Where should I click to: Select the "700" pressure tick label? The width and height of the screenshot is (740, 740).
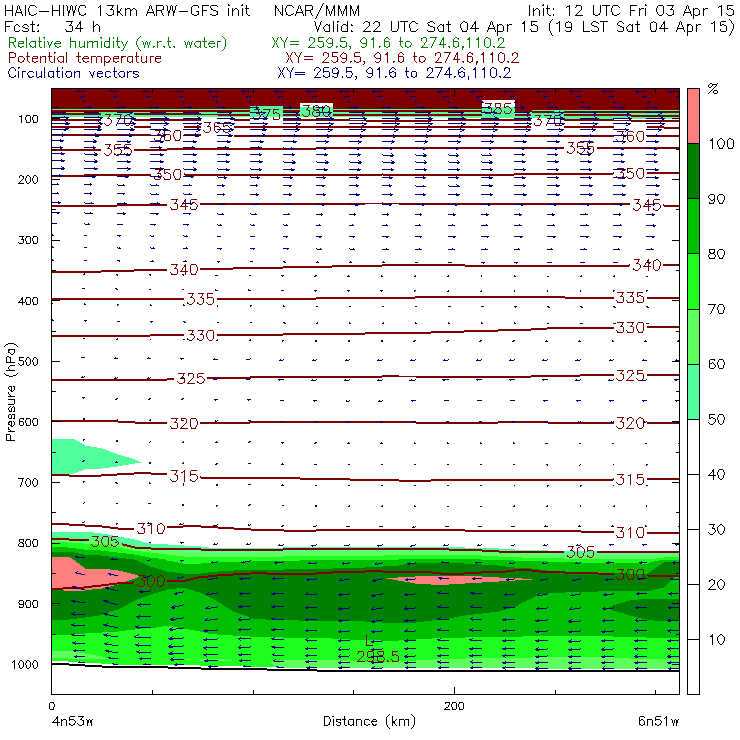tap(28, 482)
